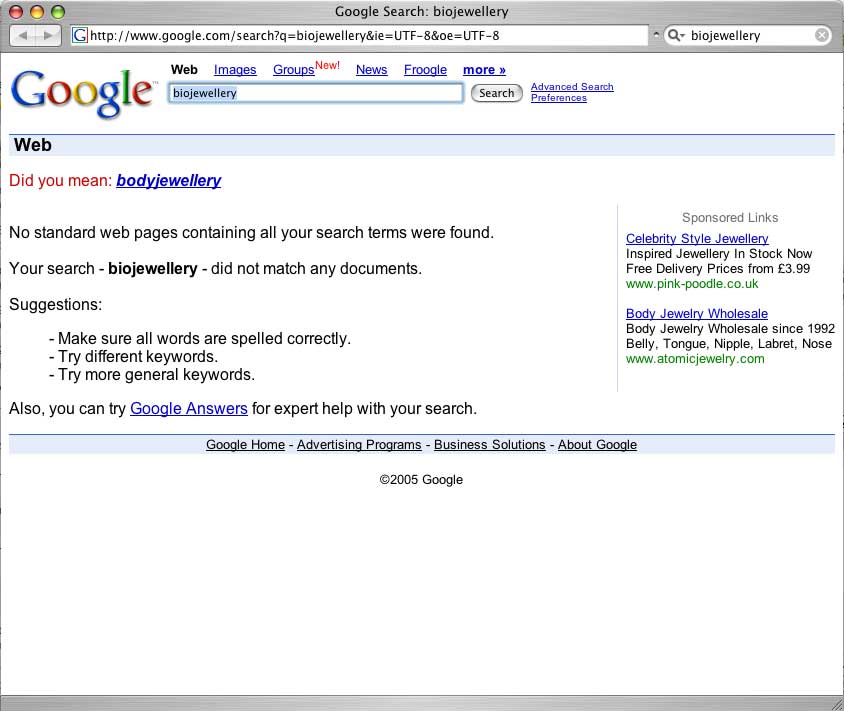
Task: Click the window title "Google Search: biojewellery"
Action: (421, 11)
